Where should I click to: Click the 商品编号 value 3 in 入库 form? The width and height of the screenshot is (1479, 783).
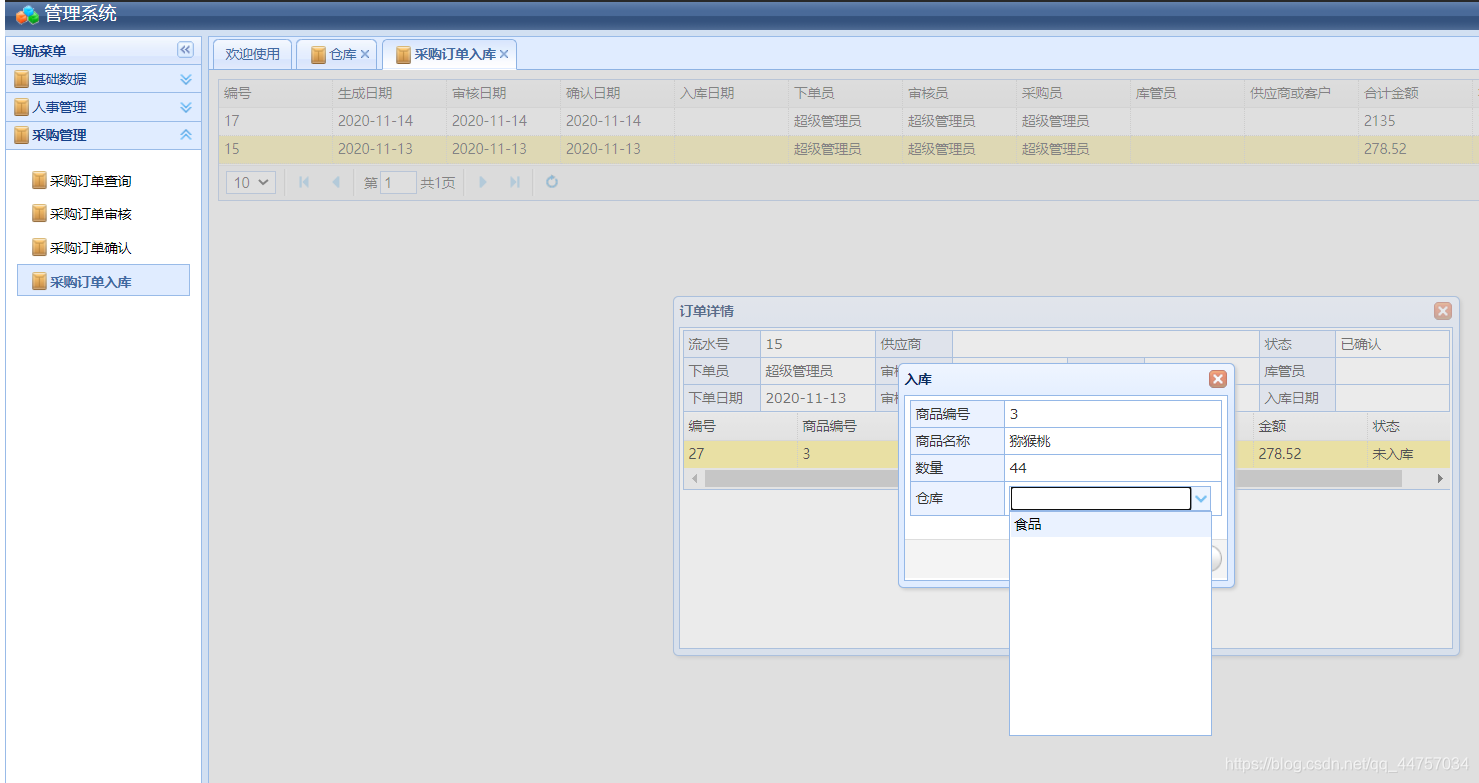[x=1113, y=414]
